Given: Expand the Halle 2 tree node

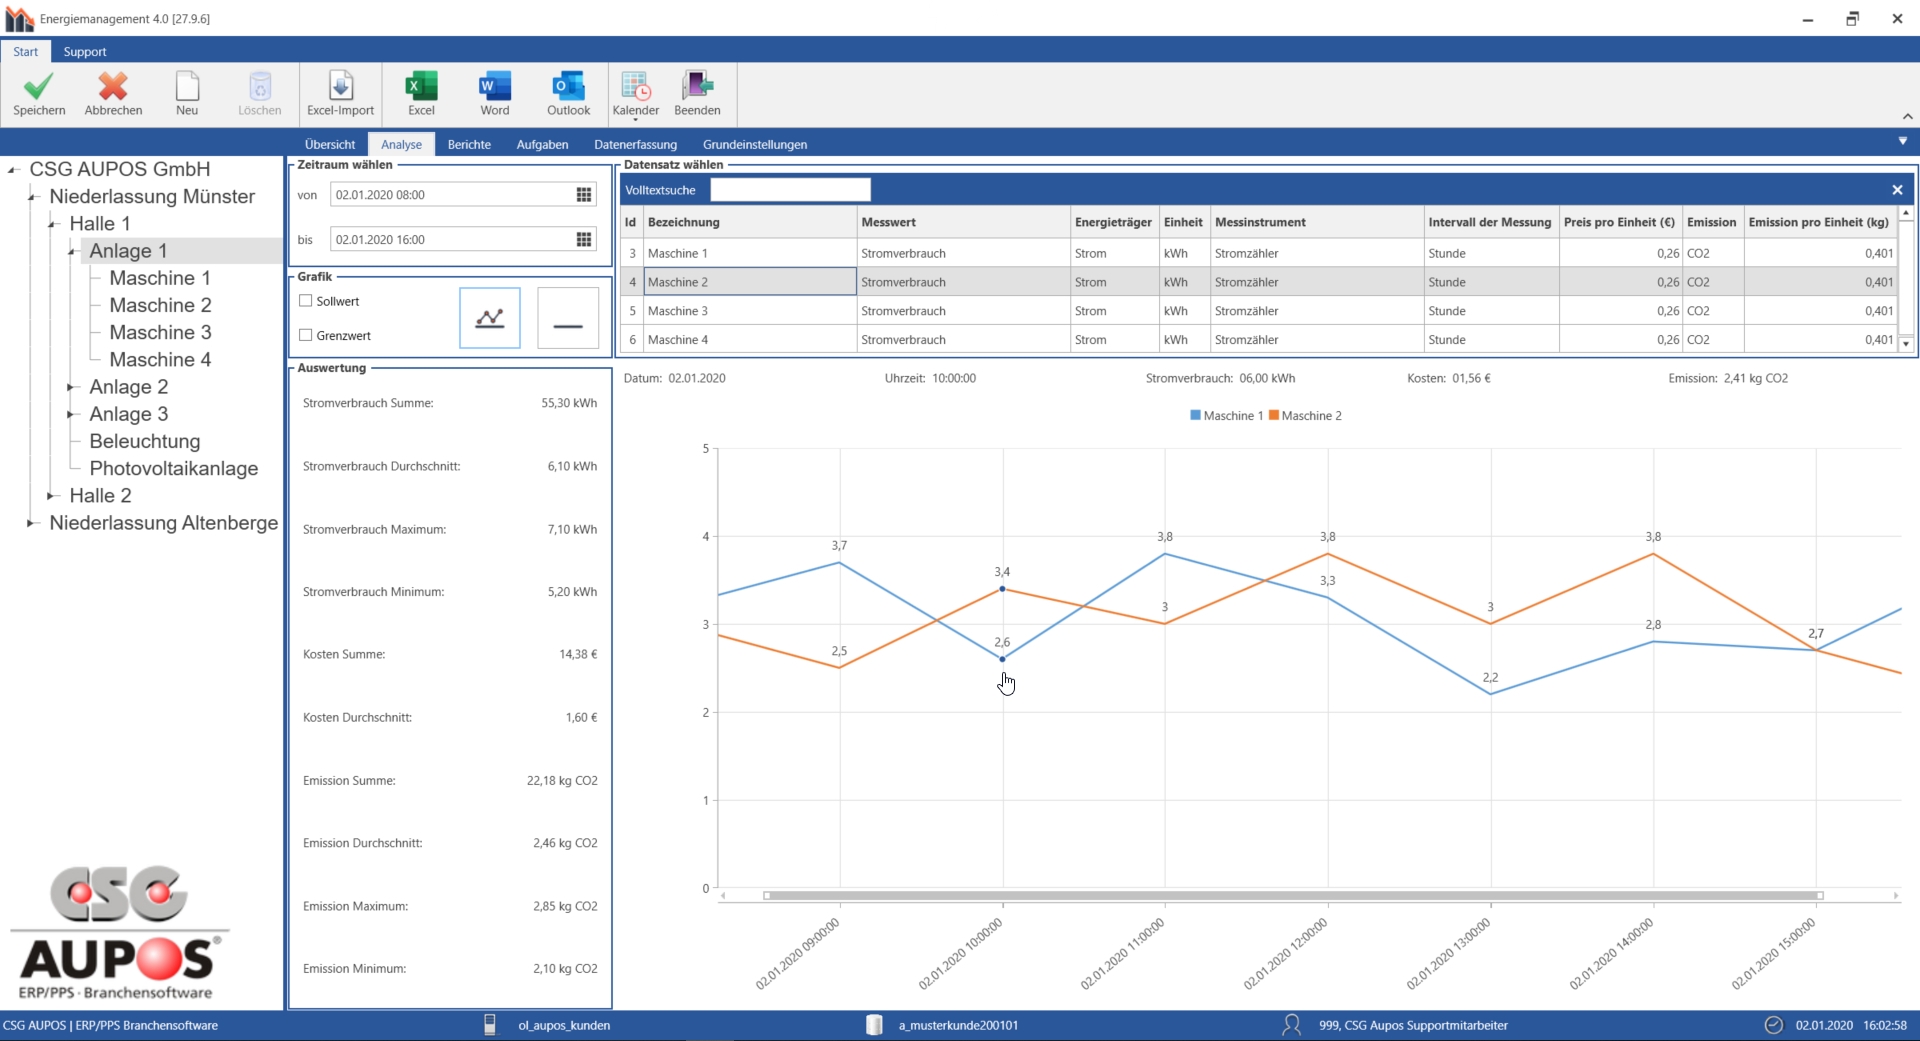Looking at the screenshot, I should (x=52, y=496).
